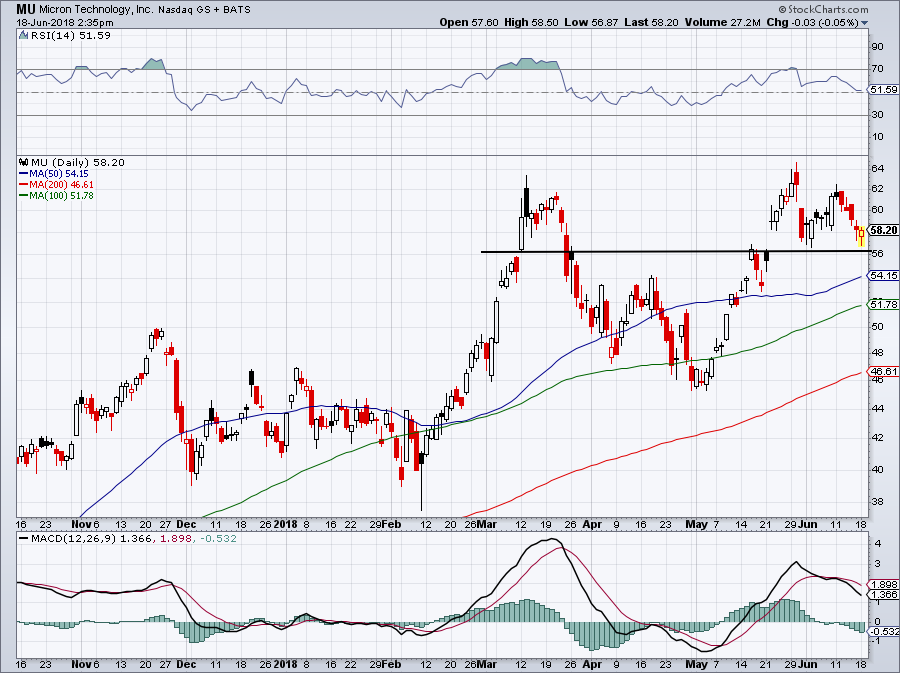
Task: Click the MA(200) 46.61 legend text
Action: pos(61,185)
